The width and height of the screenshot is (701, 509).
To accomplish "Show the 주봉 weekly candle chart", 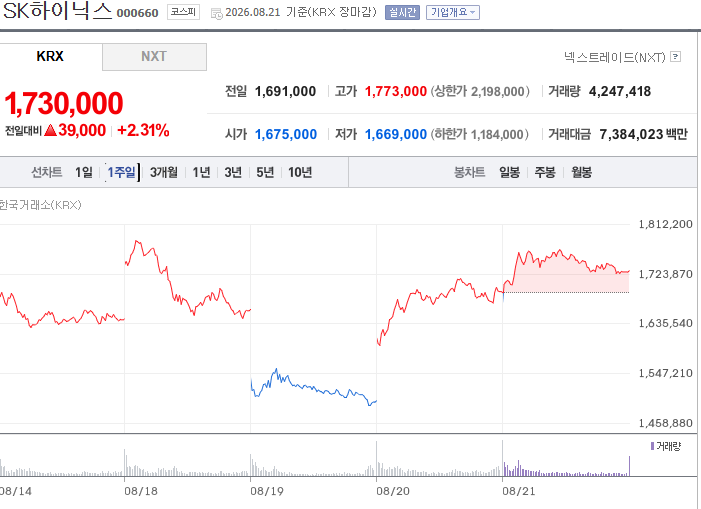I will click(x=545, y=172).
